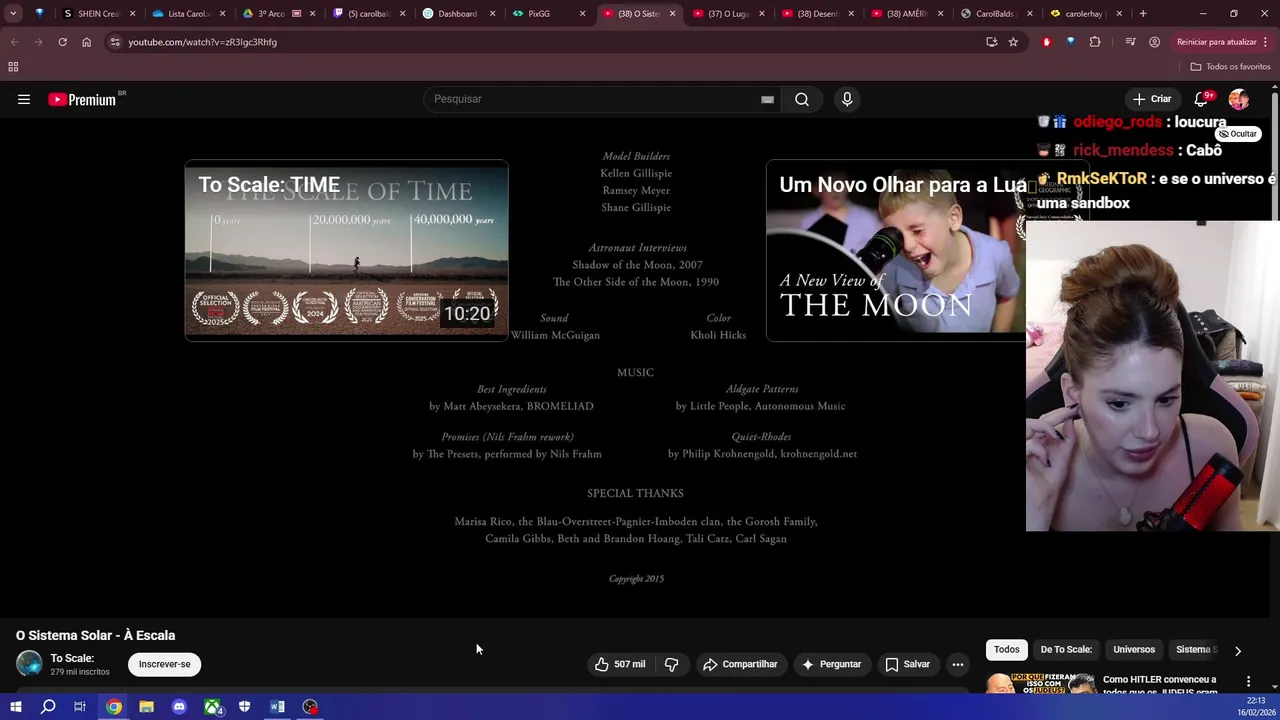This screenshot has width=1280, height=720.
Task: Start voice search with the microphone icon
Action: (x=847, y=99)
